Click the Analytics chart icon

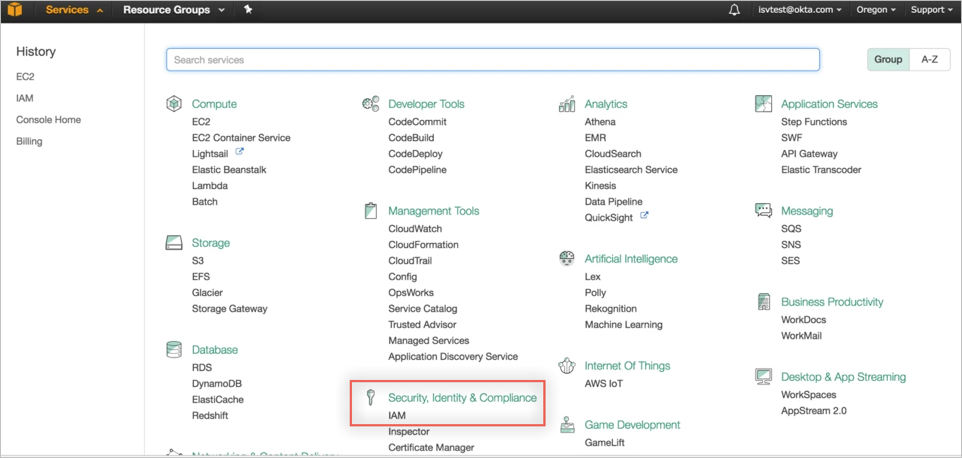click(567, 104)
